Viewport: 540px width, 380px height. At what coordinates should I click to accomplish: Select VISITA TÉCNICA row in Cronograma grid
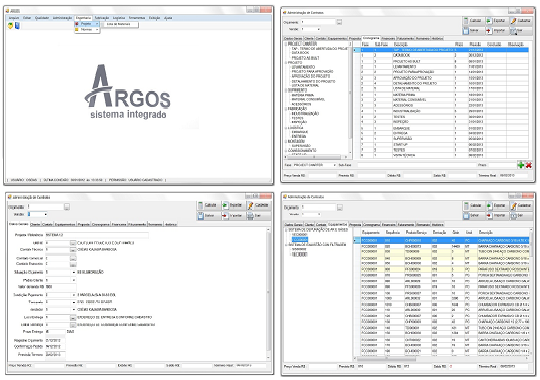pyautogui.click(x=443, y=155)
